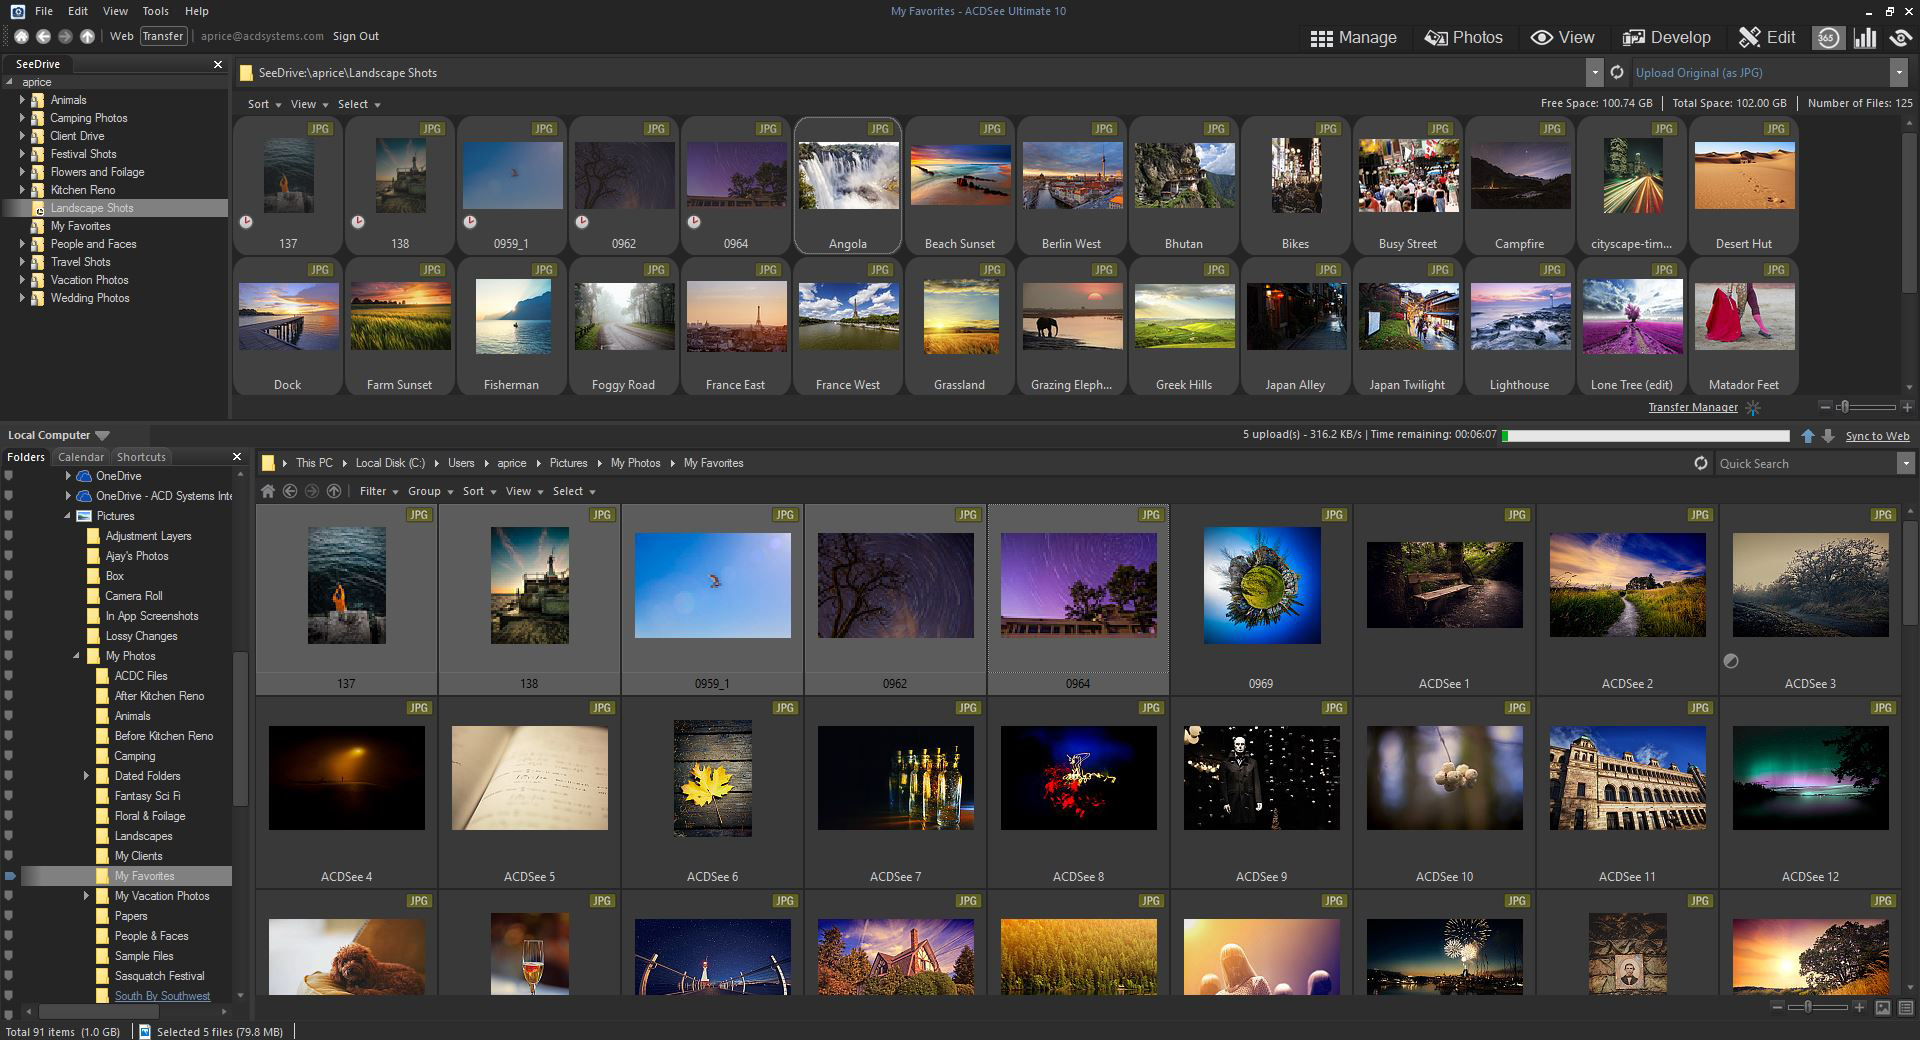Open the Upload Original (as JPG) dropdown
The width and height of the screenshot is (1920, 1040).
pos(1898,73)
